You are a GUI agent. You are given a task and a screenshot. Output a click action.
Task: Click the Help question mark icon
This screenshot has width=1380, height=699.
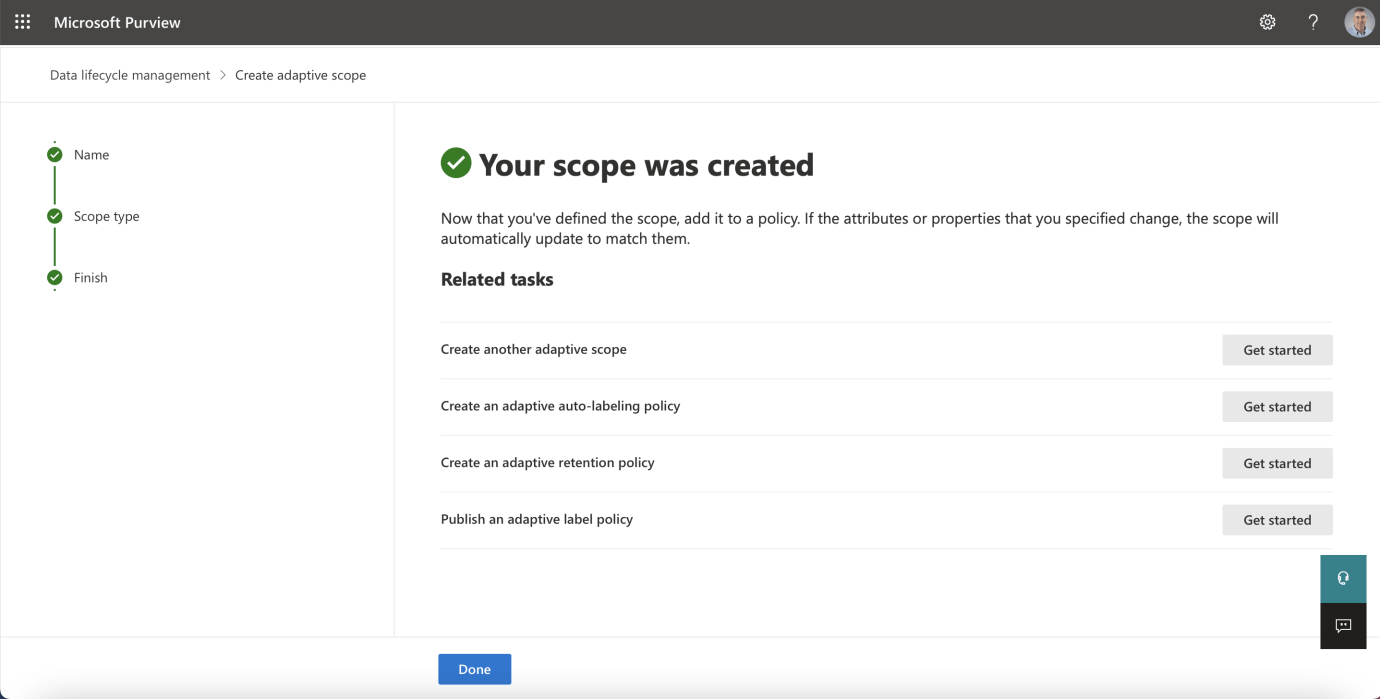[x=1313, y=22]
